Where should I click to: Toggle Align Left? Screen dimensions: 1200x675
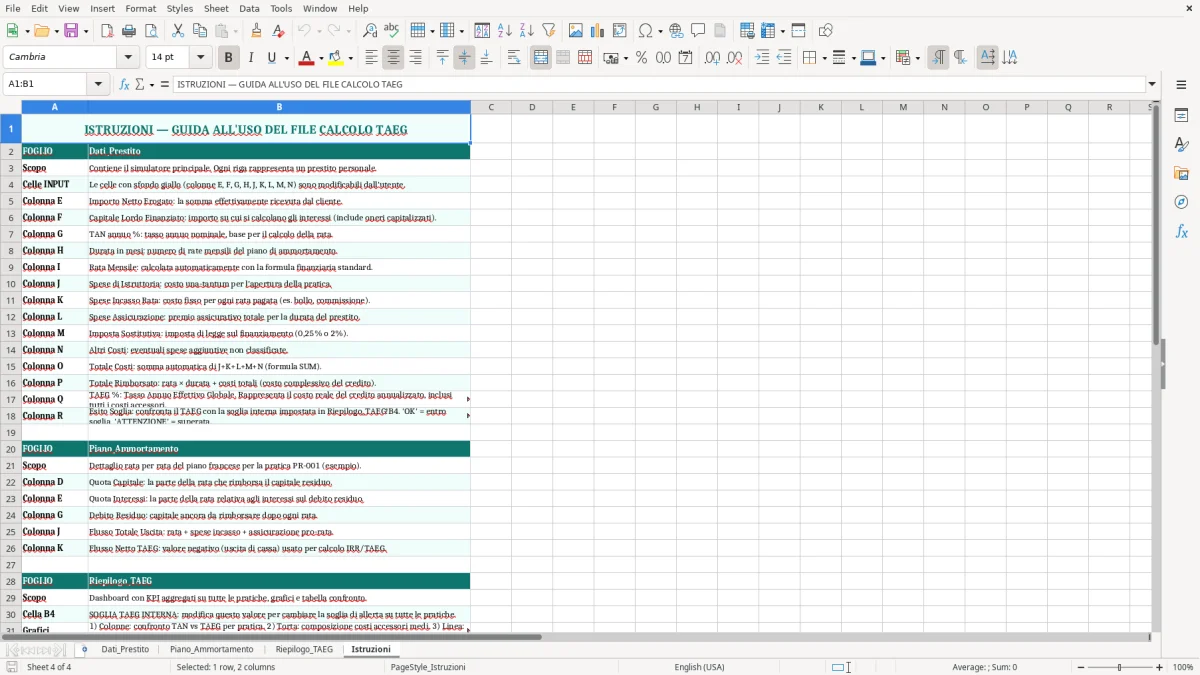[371, 58]
